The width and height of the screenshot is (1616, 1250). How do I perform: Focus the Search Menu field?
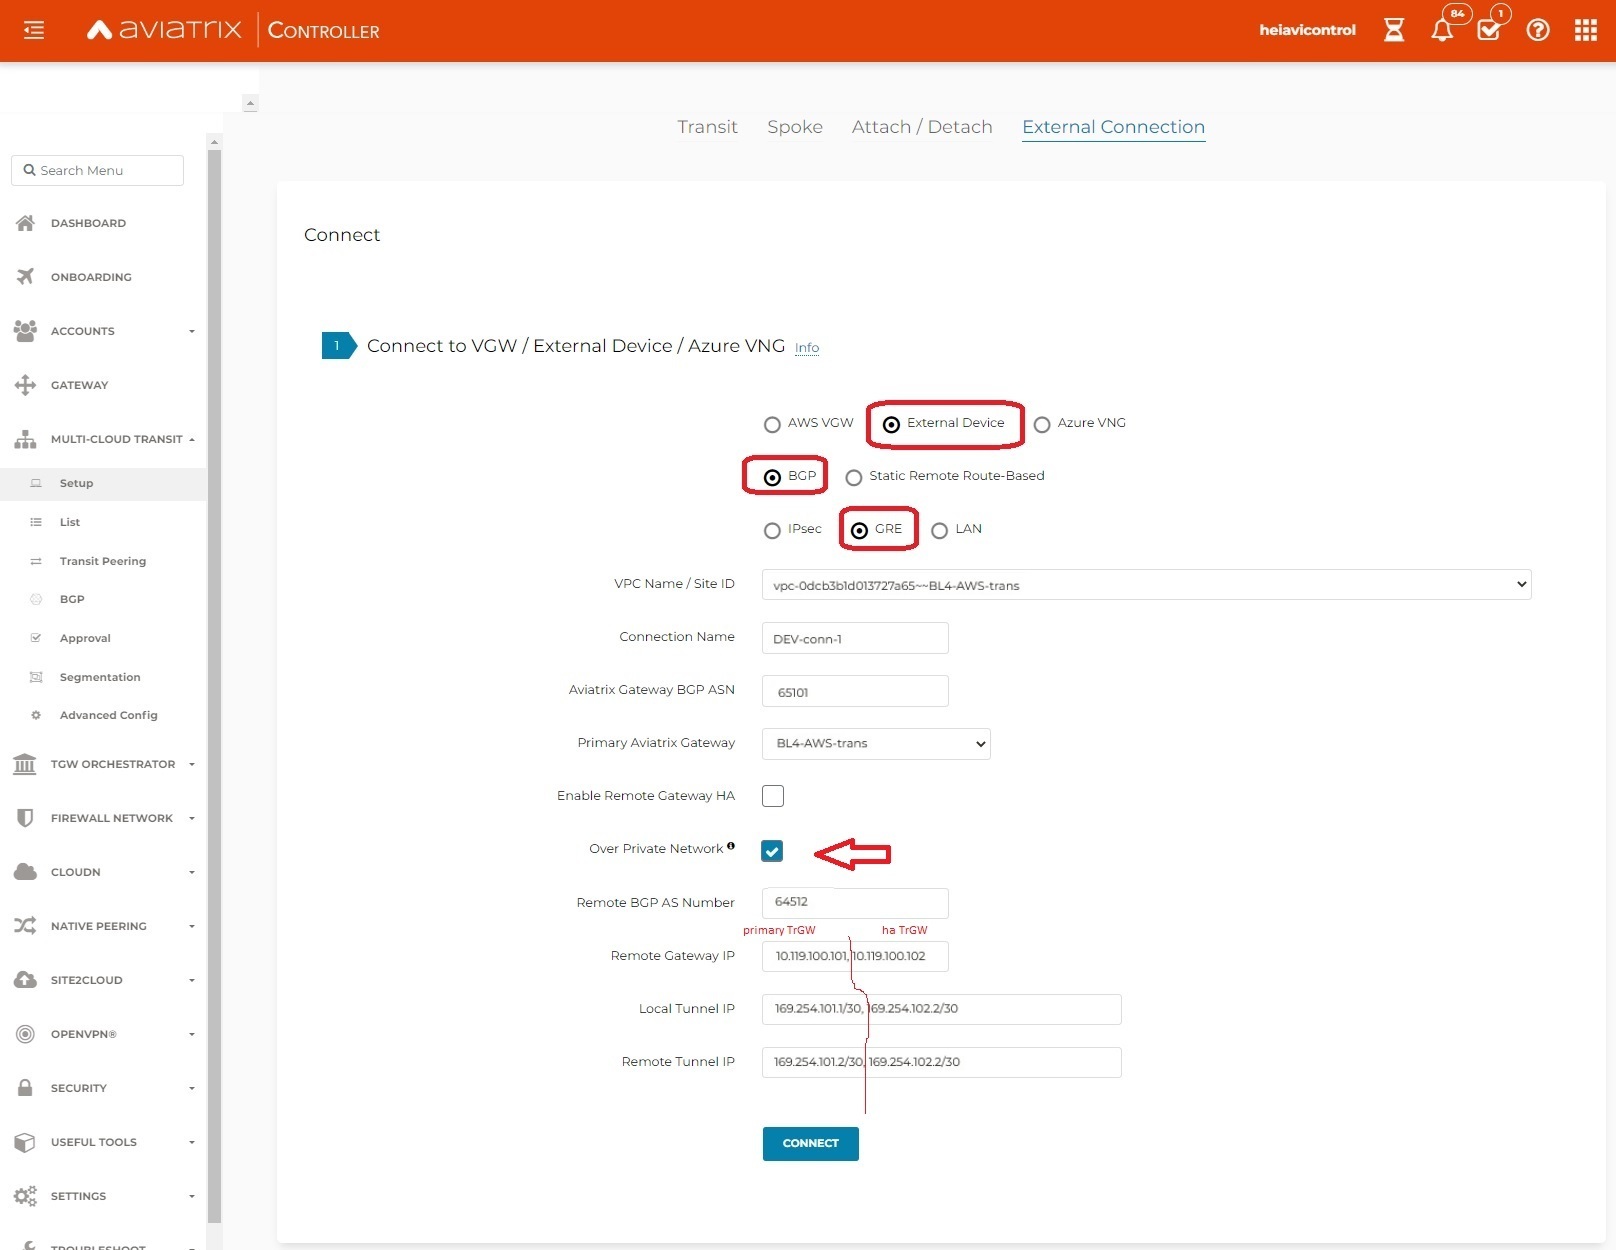pos(97,170)
